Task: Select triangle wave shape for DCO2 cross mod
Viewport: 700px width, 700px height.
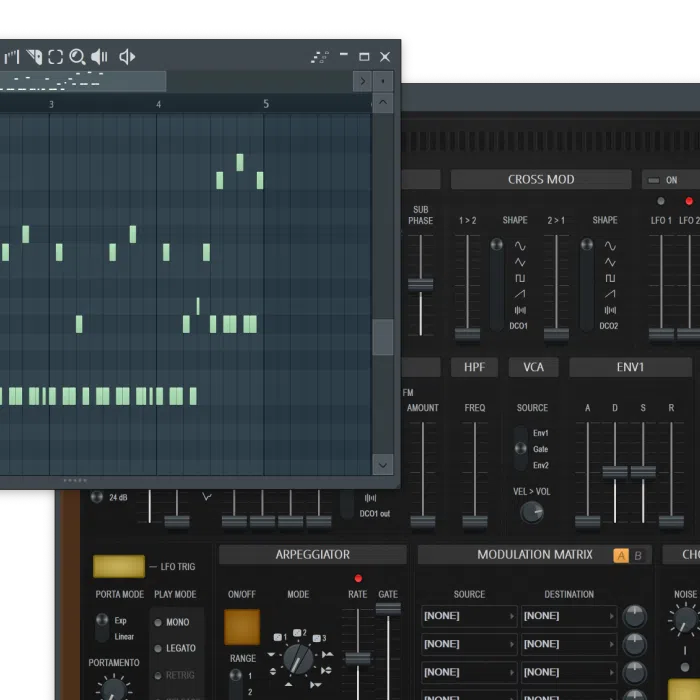Action: click(x=610, y=262)
